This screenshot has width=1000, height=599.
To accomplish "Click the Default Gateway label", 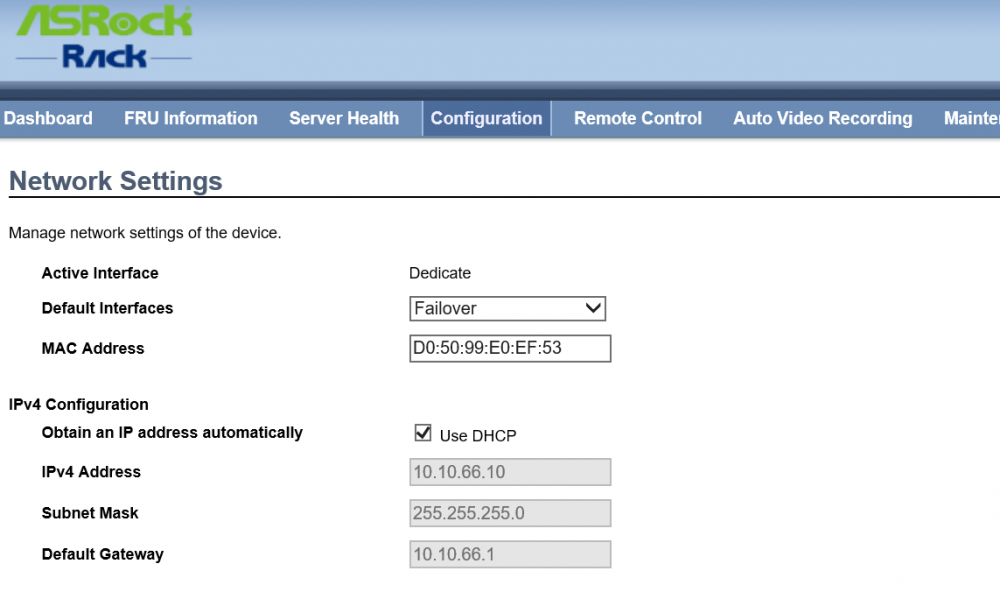I will coord(103,554).
